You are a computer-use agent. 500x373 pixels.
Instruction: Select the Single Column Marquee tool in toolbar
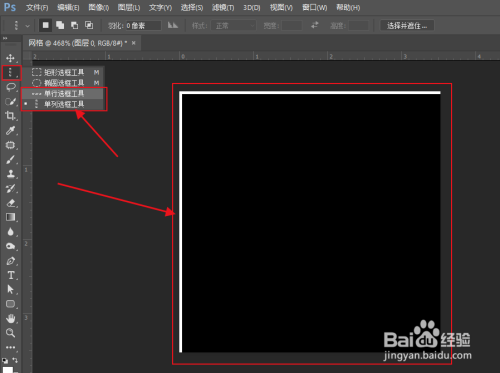10,72
